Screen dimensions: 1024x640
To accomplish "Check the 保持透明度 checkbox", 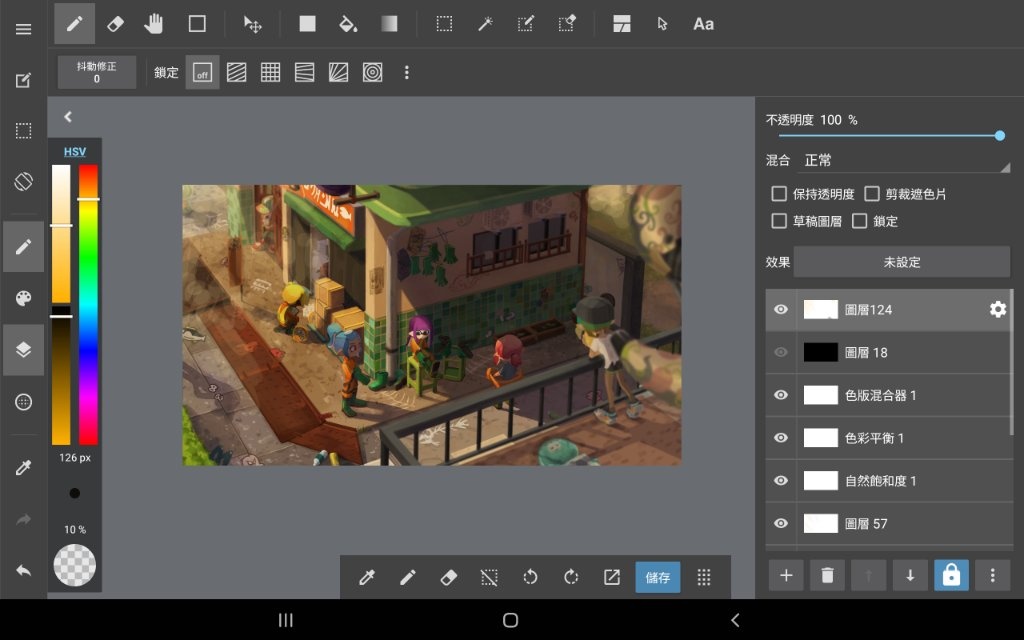I will point(778,194).
